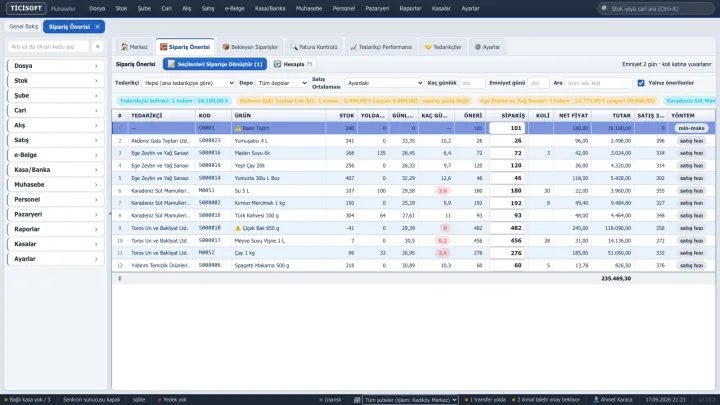Open the Kasalar menu in top bar
This screenshot has width=720, height=405.
[x=441, y=8]
